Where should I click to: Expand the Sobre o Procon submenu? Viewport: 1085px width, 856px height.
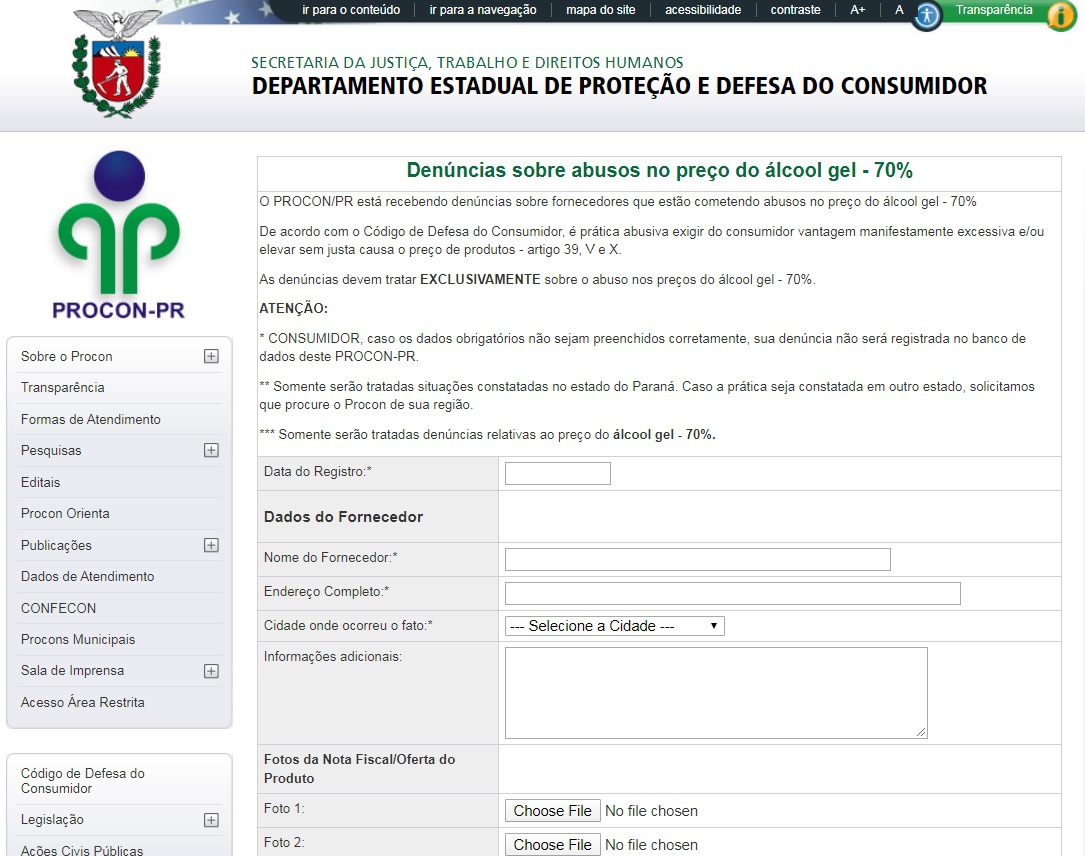(x=211, y=356)
